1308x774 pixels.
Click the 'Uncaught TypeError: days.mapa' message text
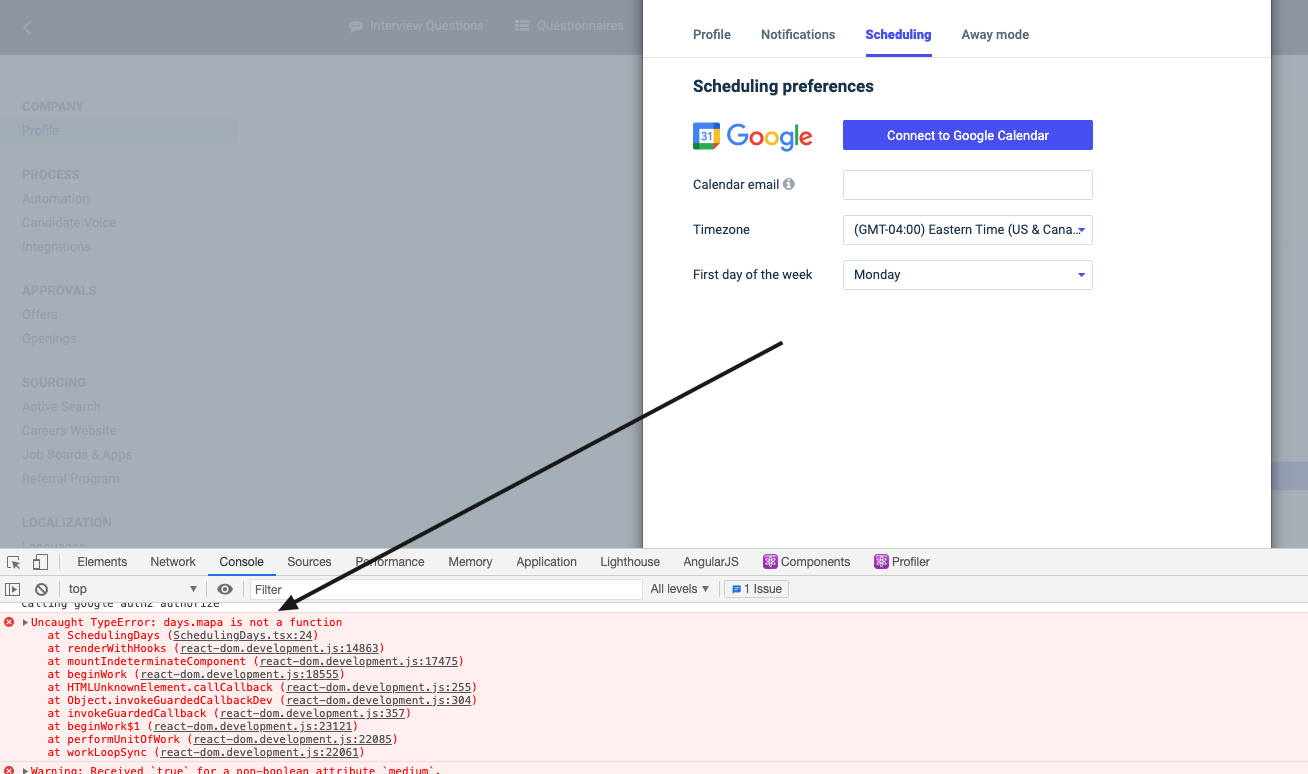click(186, 622)
